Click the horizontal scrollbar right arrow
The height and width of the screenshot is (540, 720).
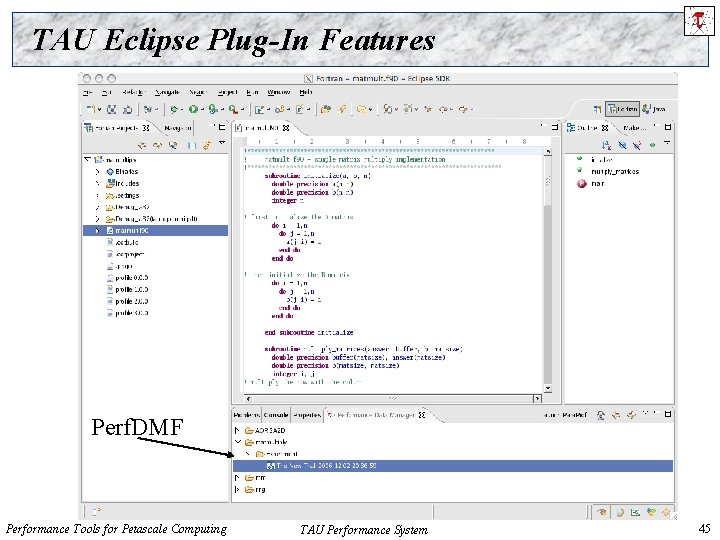537,399
